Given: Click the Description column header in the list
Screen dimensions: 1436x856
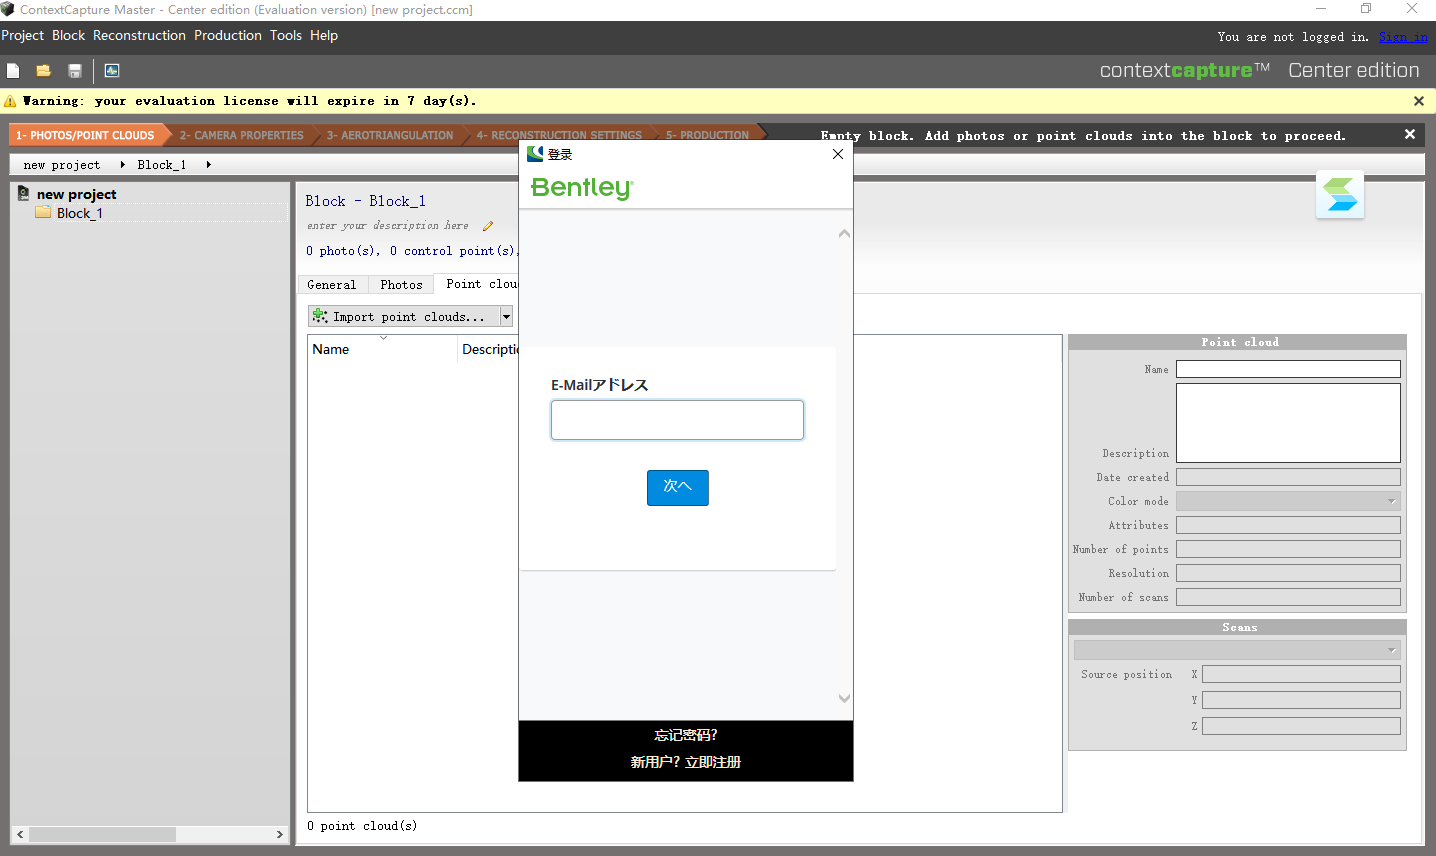Looking at the screenshot, I should point(489,349).
